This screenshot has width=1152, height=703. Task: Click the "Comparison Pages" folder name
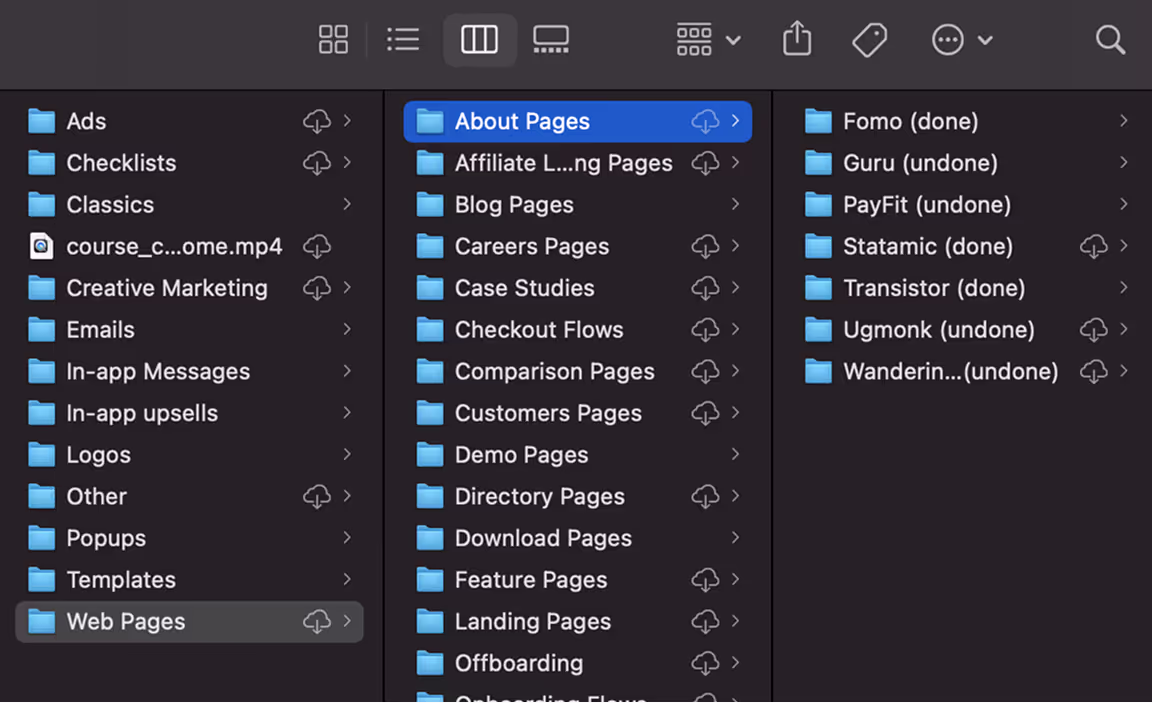pos(555,372)
